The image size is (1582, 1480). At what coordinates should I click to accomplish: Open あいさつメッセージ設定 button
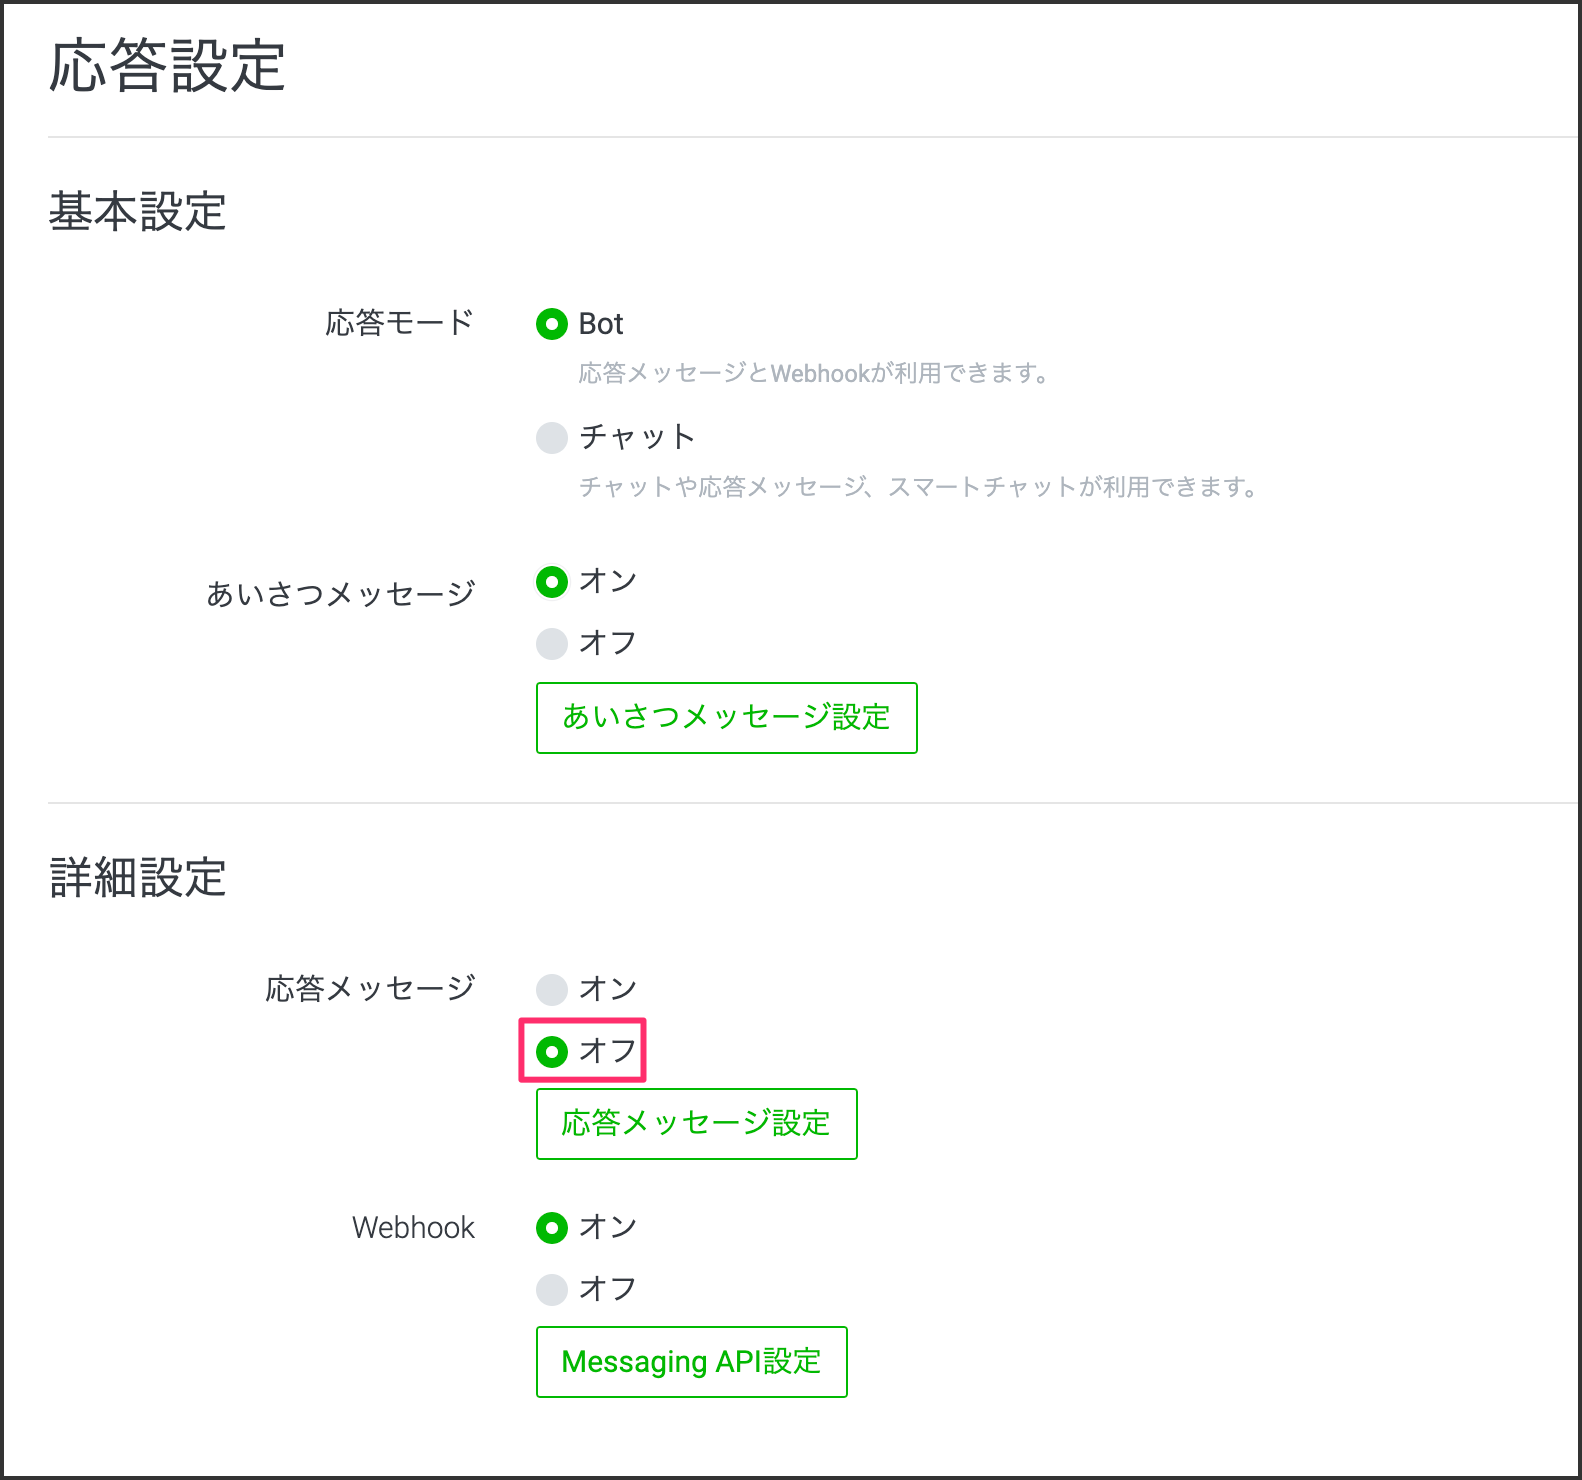726,718
